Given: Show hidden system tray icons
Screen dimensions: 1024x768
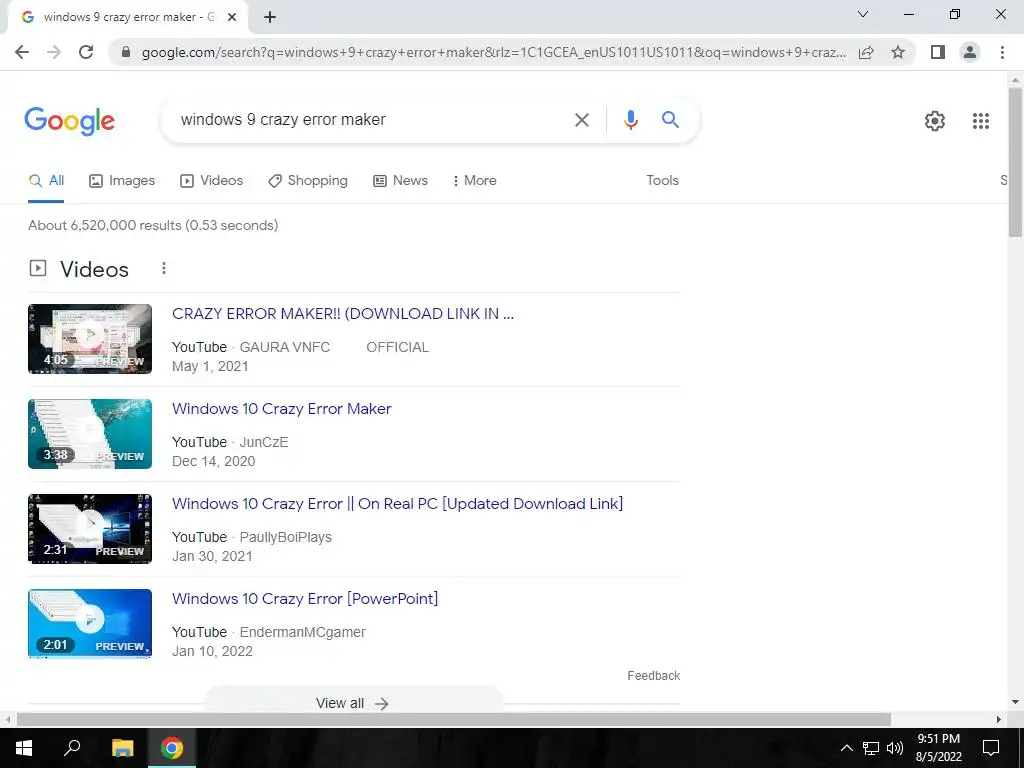Looking at the screenshot, I should [x=846, y=748].
